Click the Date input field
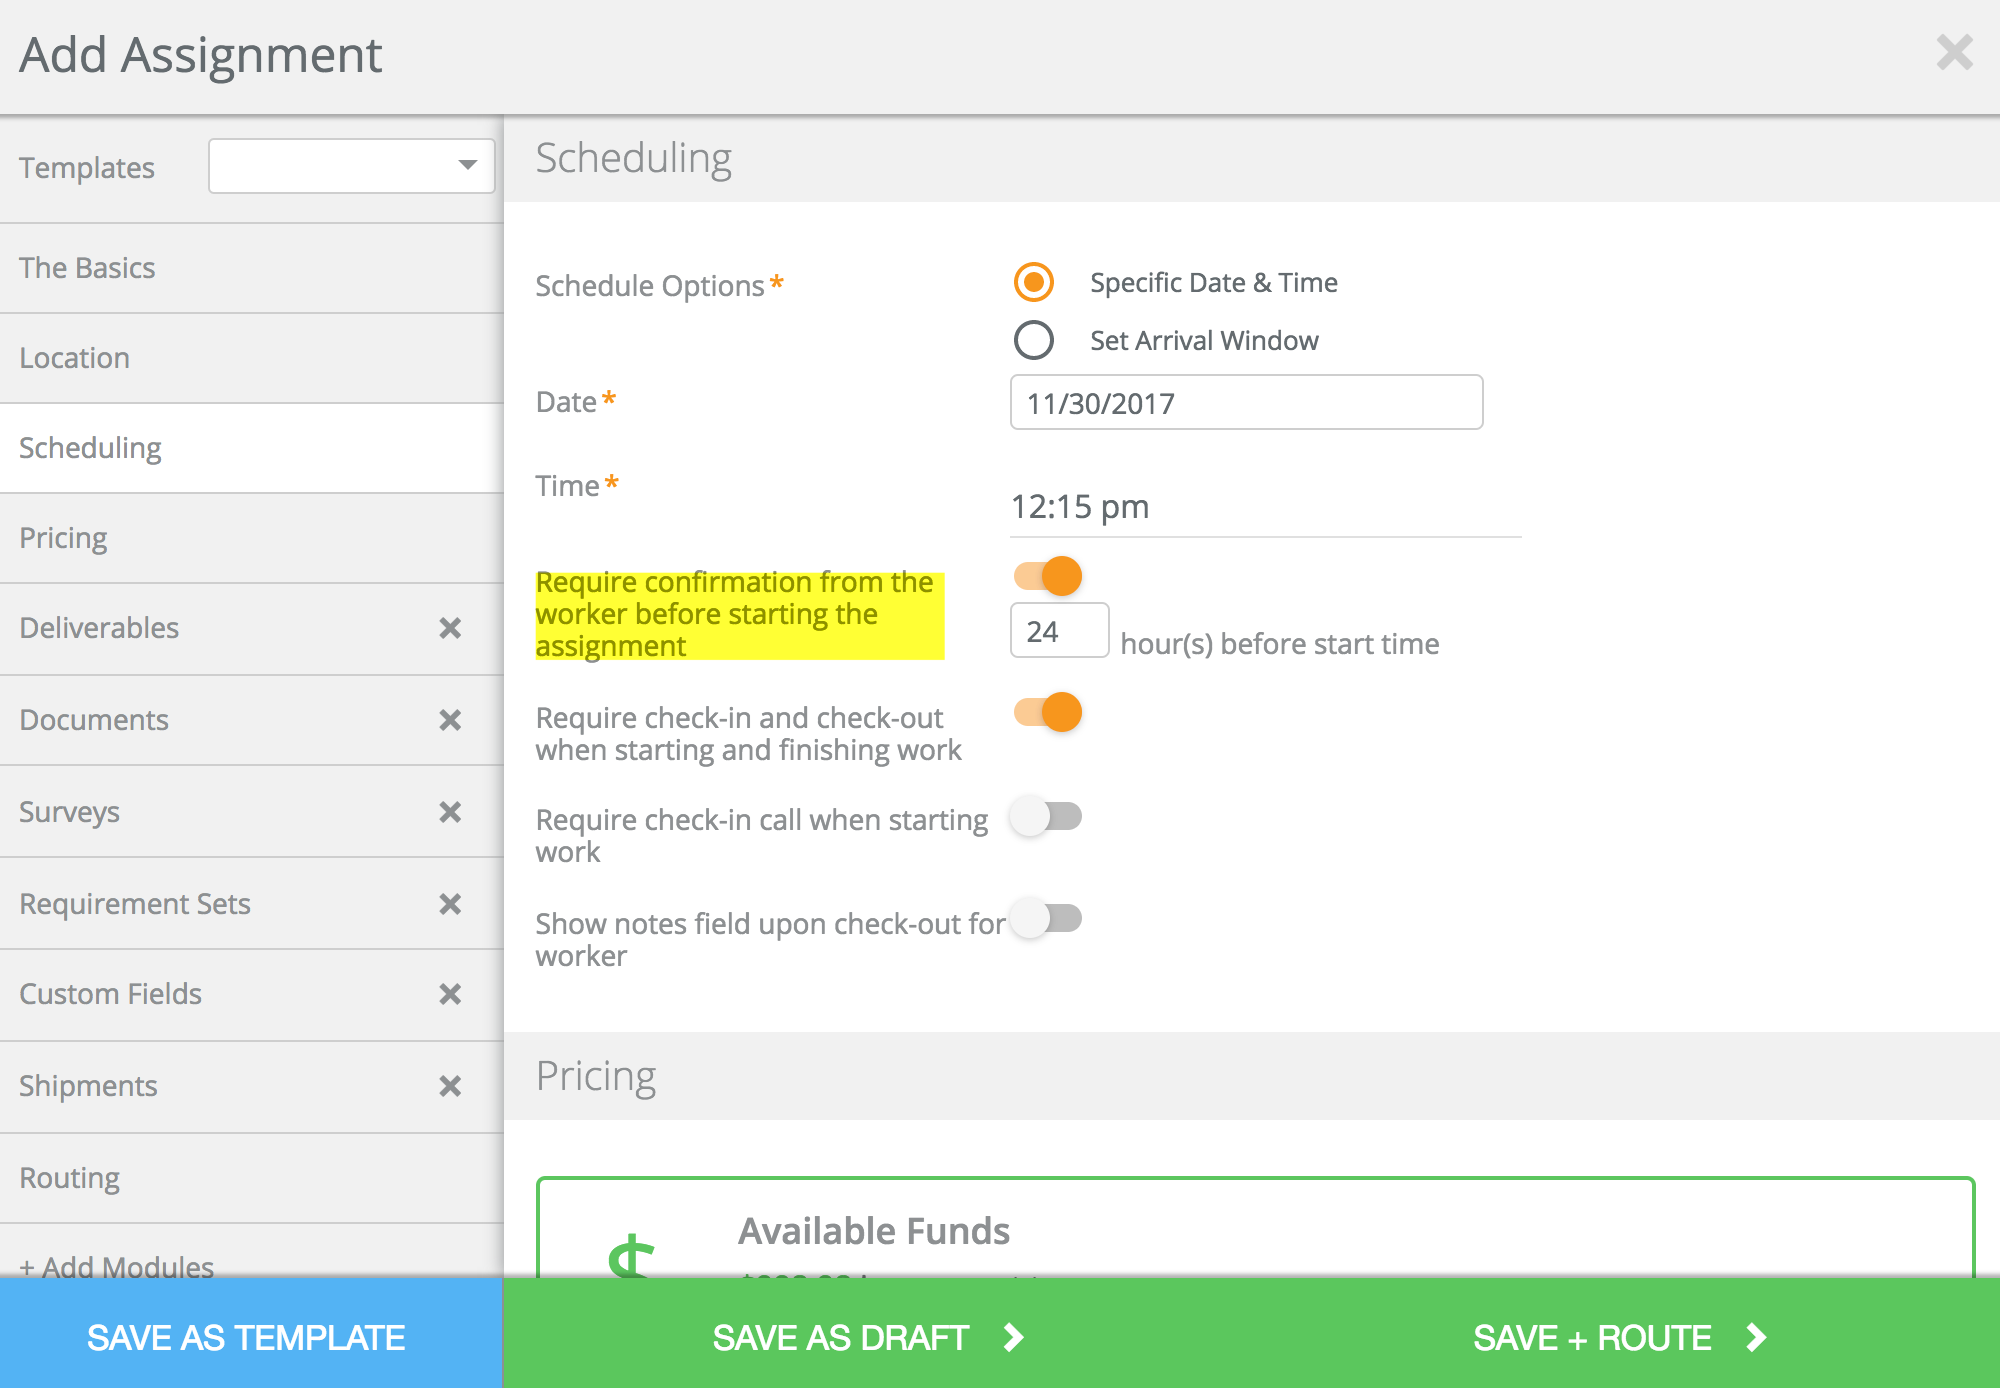2000x1388 pixels. (1245, 403)
